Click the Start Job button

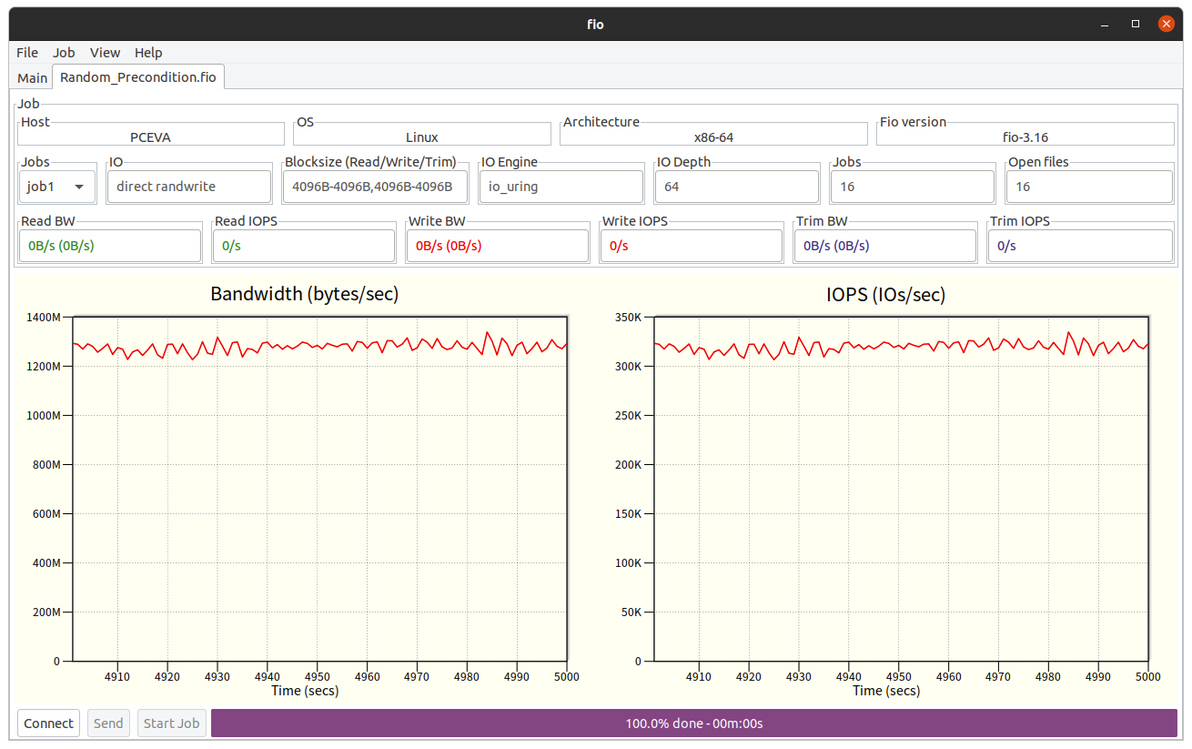coord(171,723)
